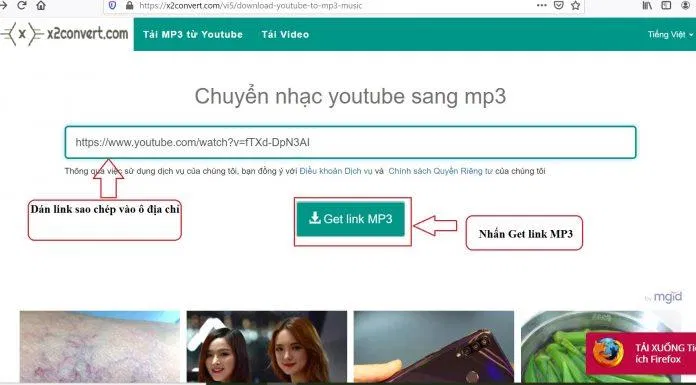Open the Firefox account icon
Viewport: 696px width, 385px height.
(686, 5)
